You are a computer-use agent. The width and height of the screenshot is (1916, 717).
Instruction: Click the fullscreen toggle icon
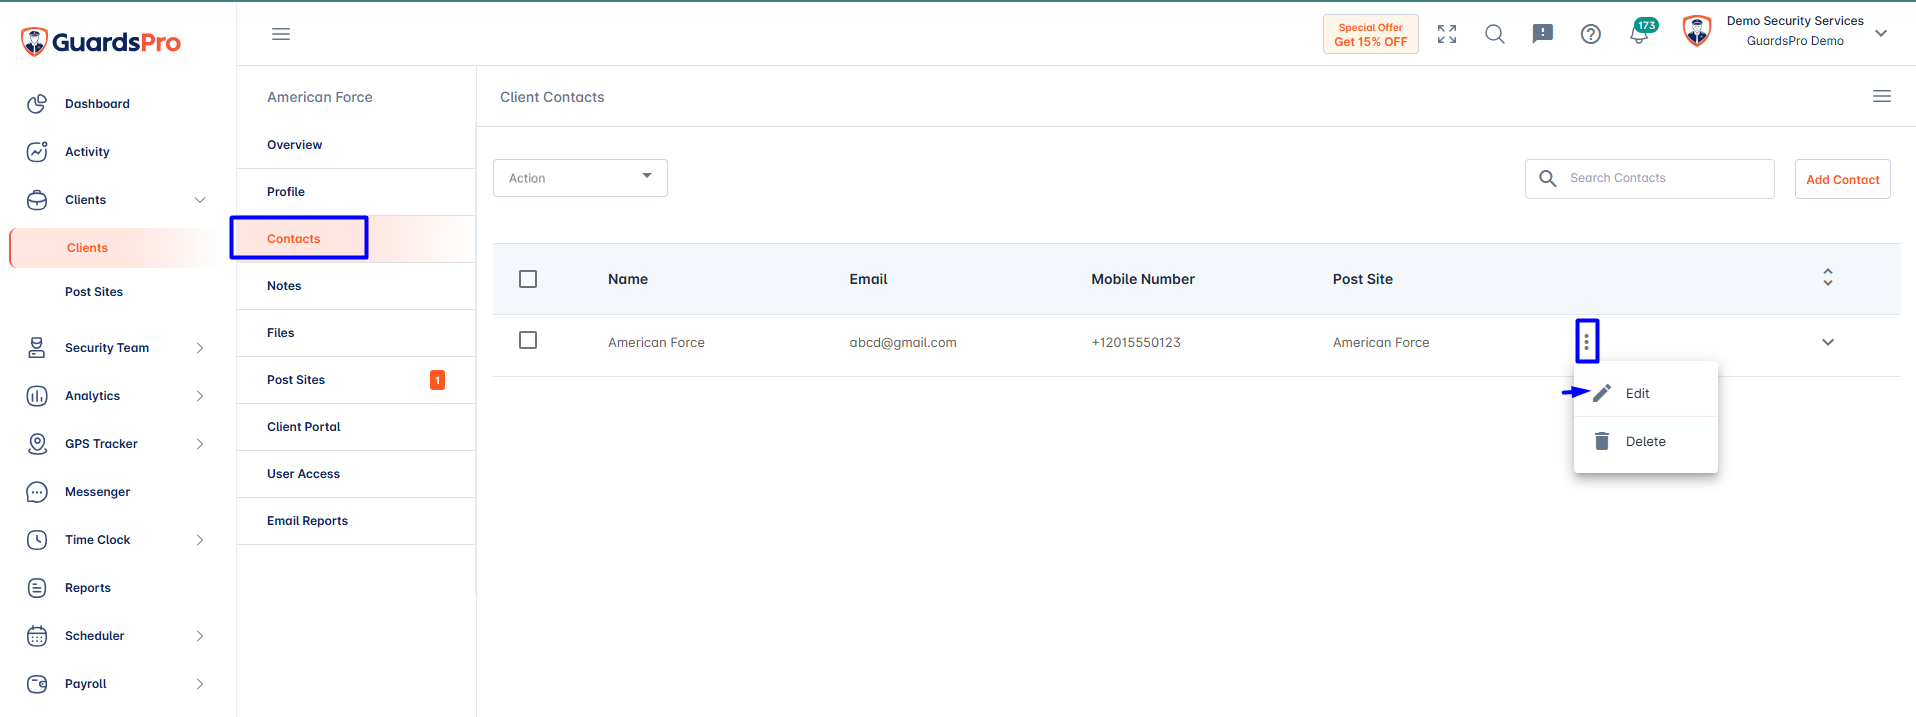1447,34
